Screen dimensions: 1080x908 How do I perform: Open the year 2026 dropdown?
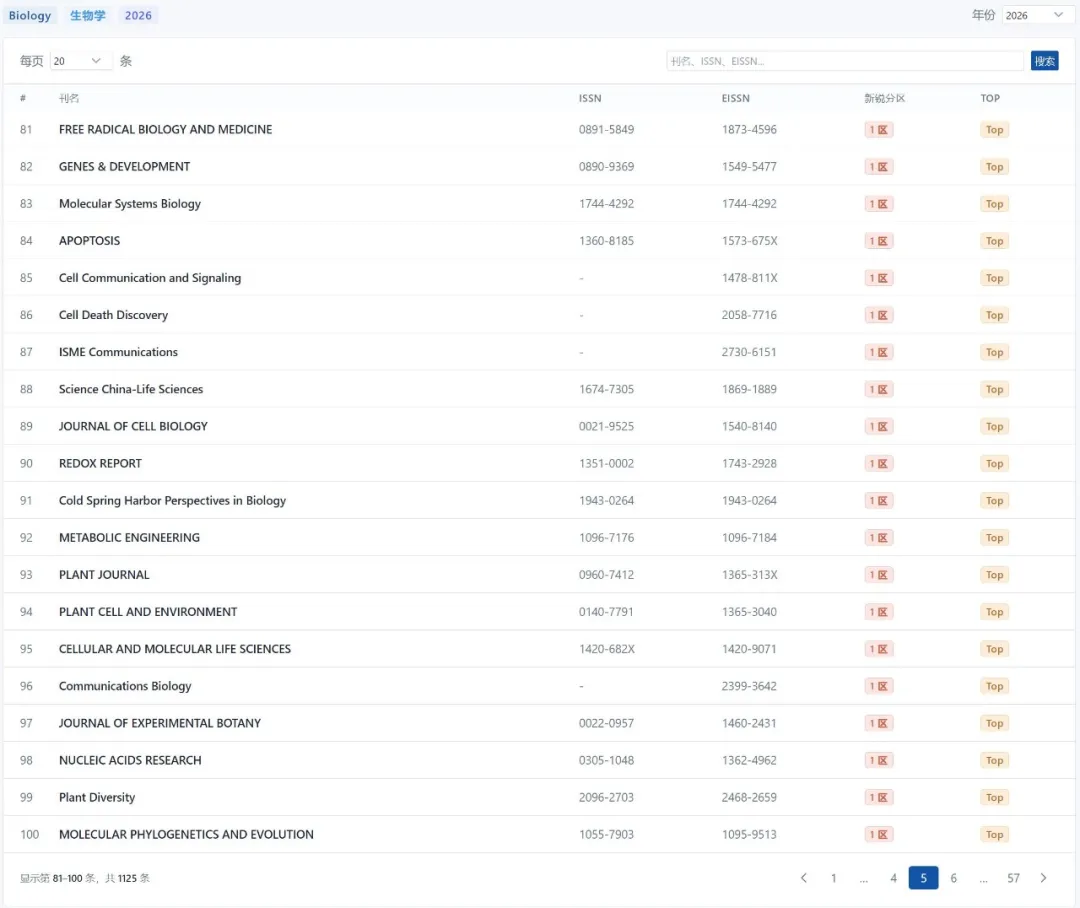point(1035,15)
